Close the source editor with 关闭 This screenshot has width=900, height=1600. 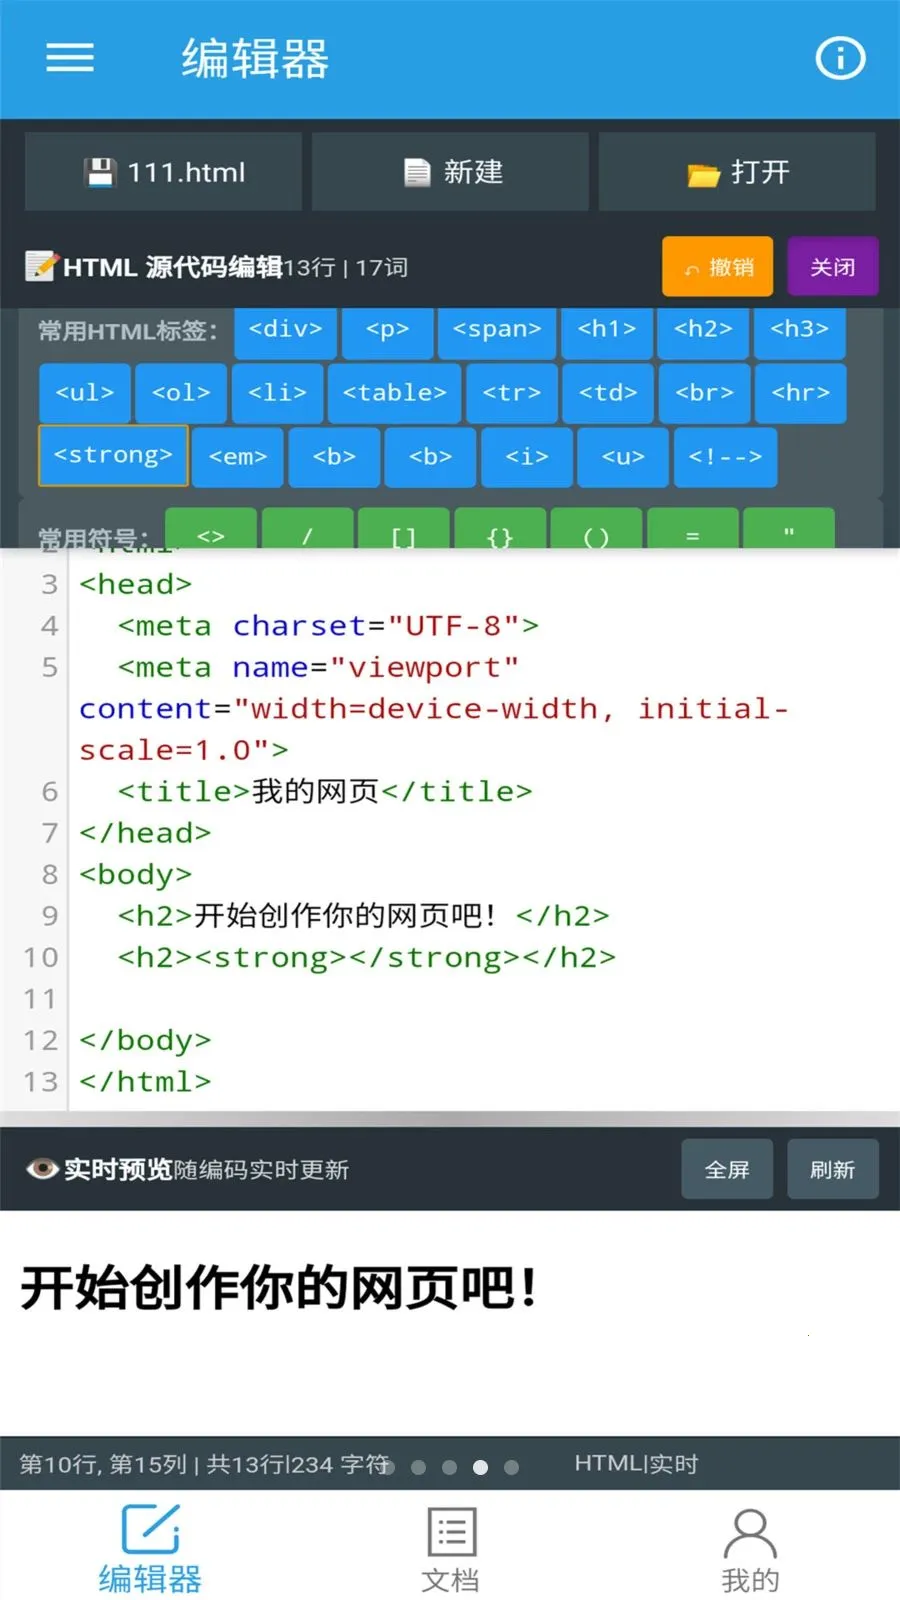click(832, 267)
